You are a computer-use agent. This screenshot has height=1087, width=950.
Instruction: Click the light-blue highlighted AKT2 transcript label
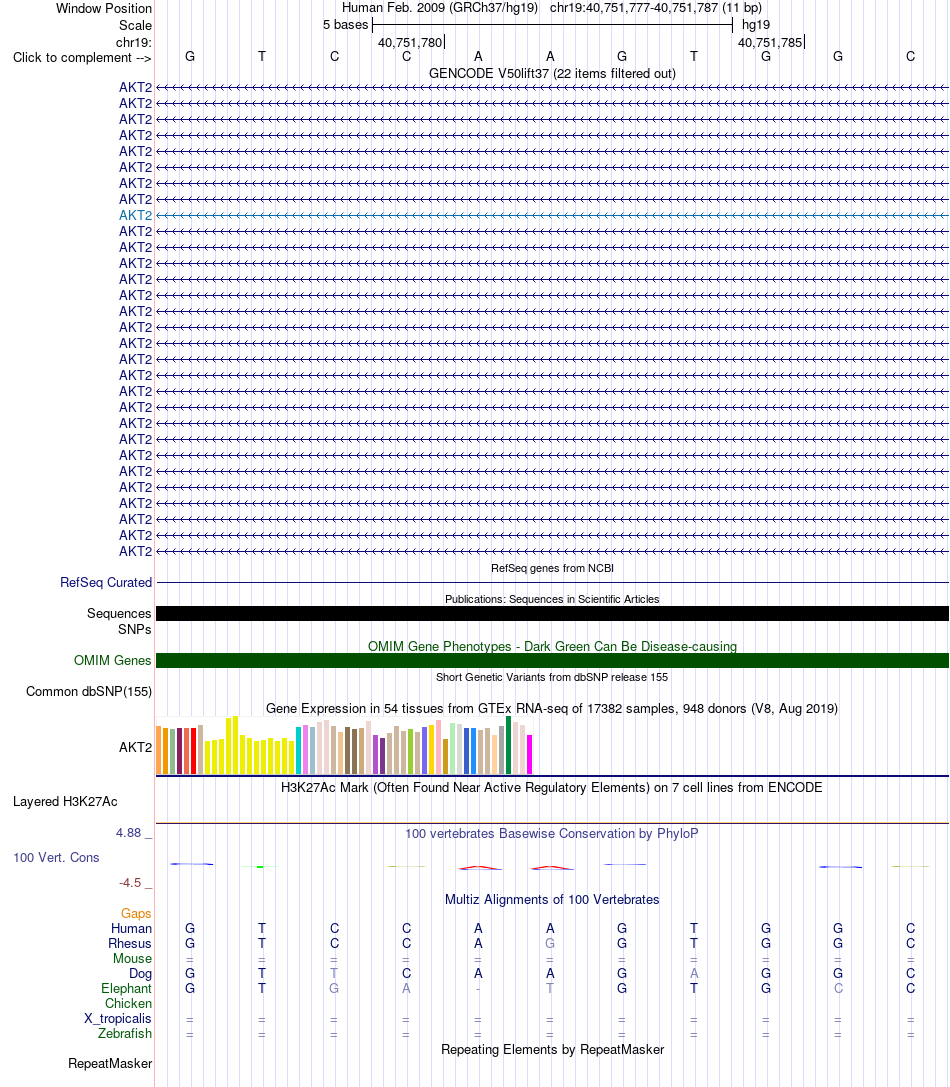tap(135, 215)
